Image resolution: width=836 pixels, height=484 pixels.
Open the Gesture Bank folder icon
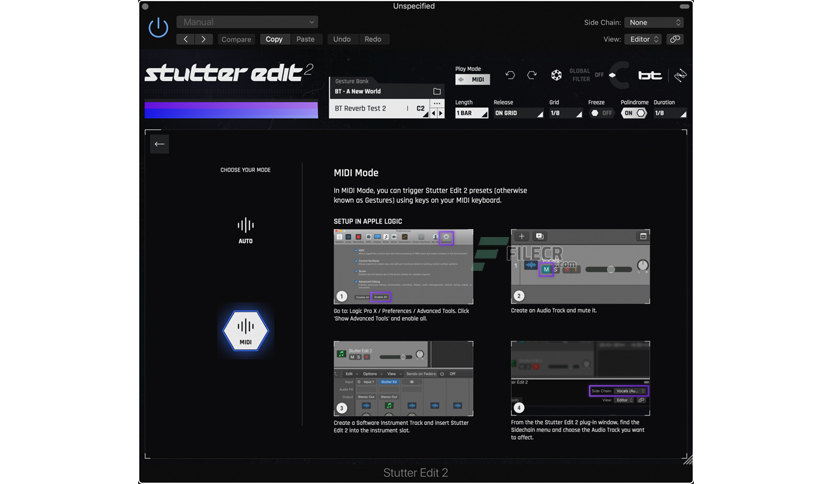[437, 91]
